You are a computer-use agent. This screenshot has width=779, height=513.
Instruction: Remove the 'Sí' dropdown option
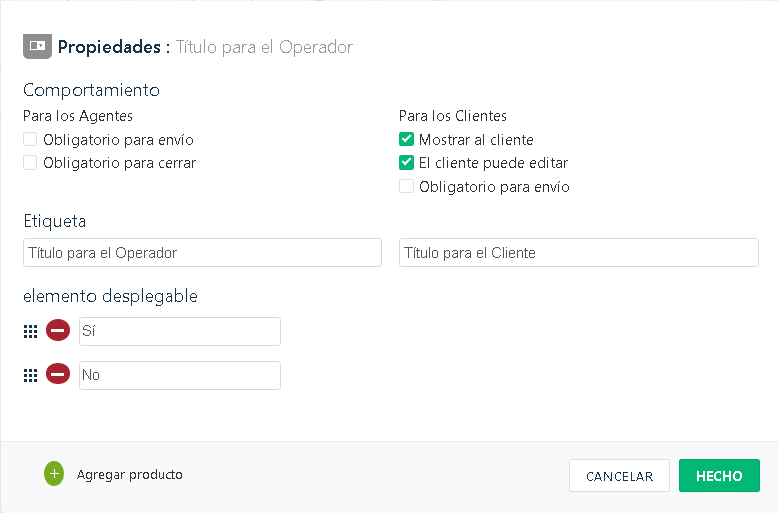tap(58, 330)
